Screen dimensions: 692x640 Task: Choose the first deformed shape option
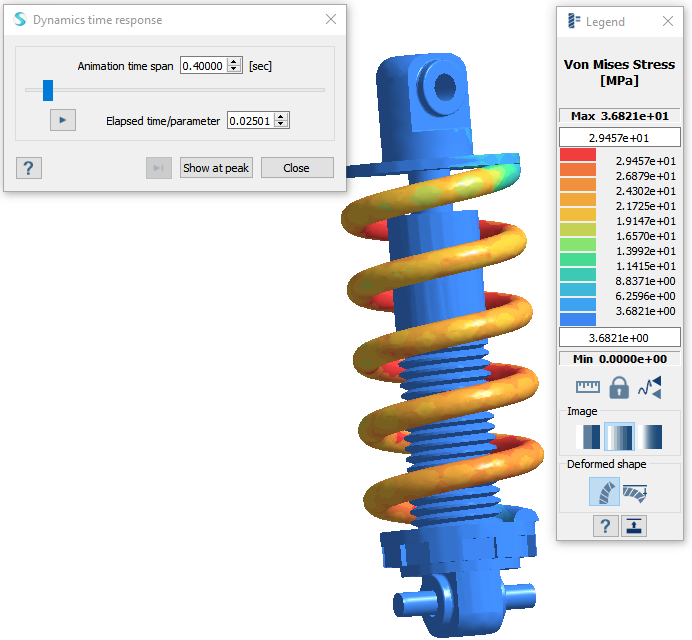[x=604, y=491]
